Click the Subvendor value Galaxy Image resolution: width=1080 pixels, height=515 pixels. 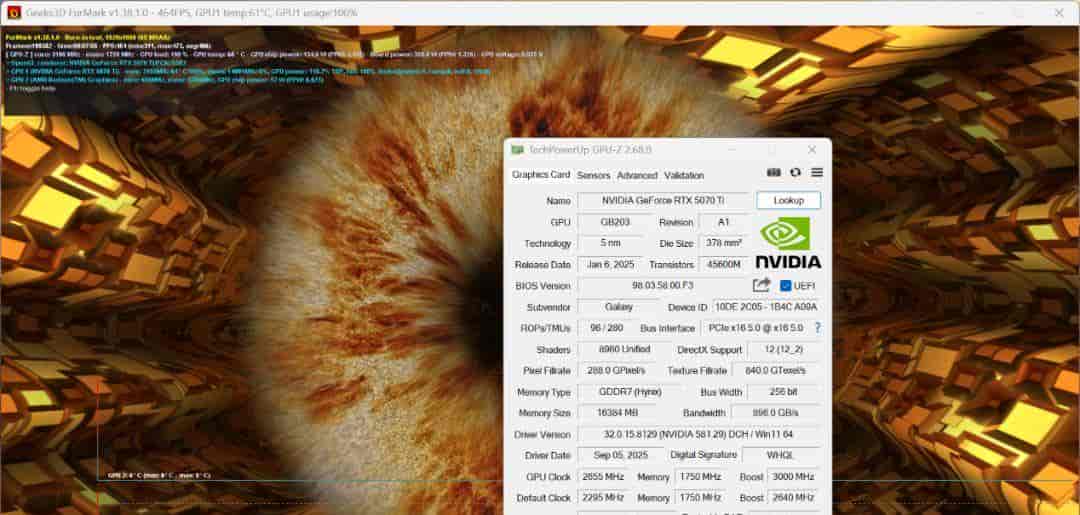pyautogui.click(x=619, y=307)
